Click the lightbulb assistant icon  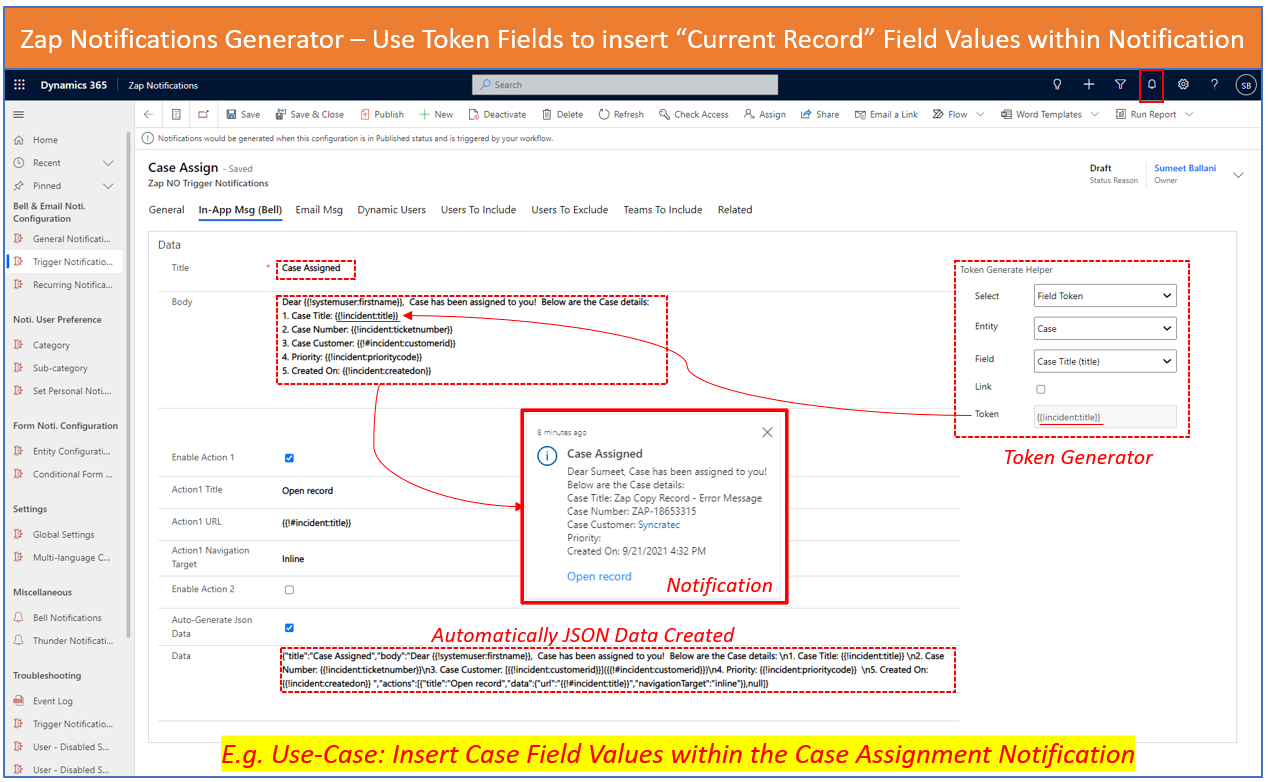pos(1058,85)
